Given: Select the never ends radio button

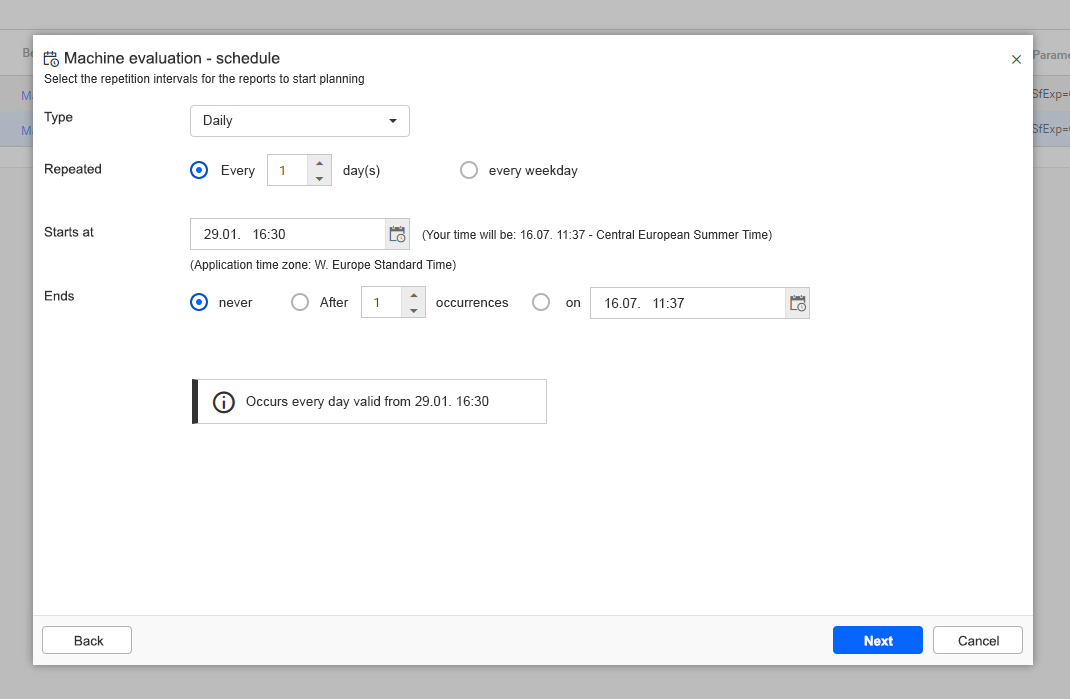Looking at the screenshot, I should tap(199, 302).
